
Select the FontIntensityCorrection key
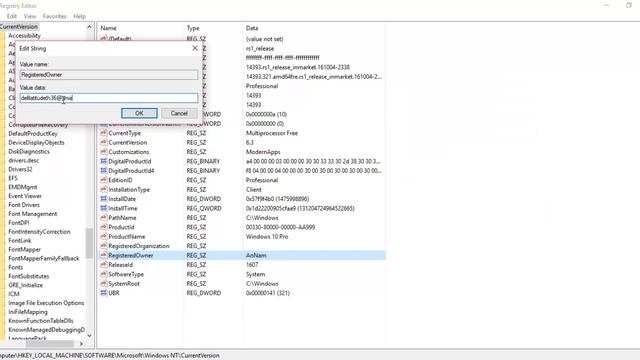[39, 231]
